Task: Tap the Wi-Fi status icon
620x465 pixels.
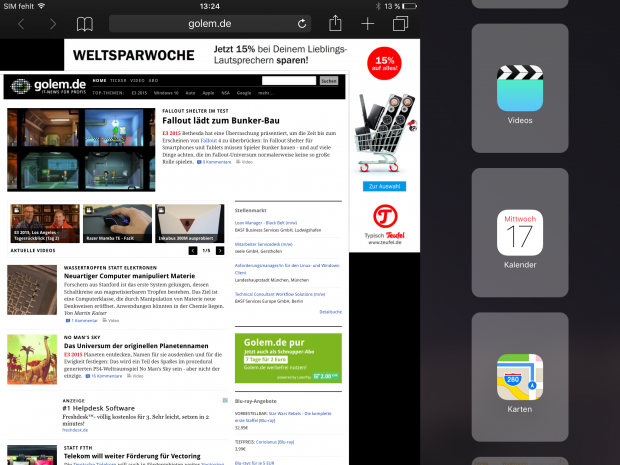Action: (x=41, y=6)
